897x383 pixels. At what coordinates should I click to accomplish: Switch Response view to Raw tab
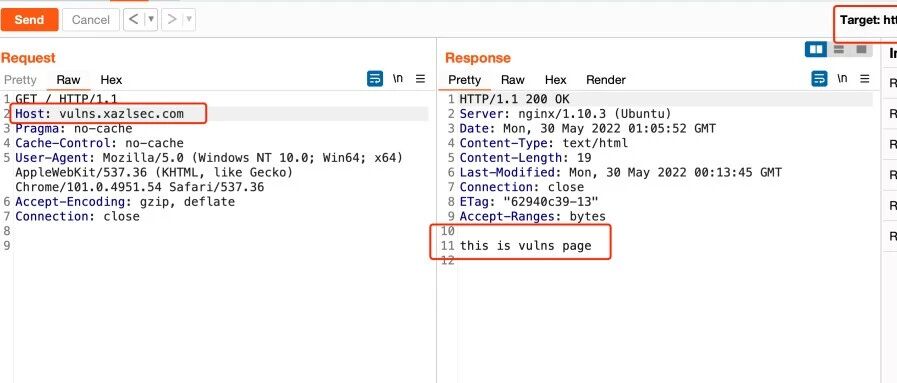(x=513, y=79)
